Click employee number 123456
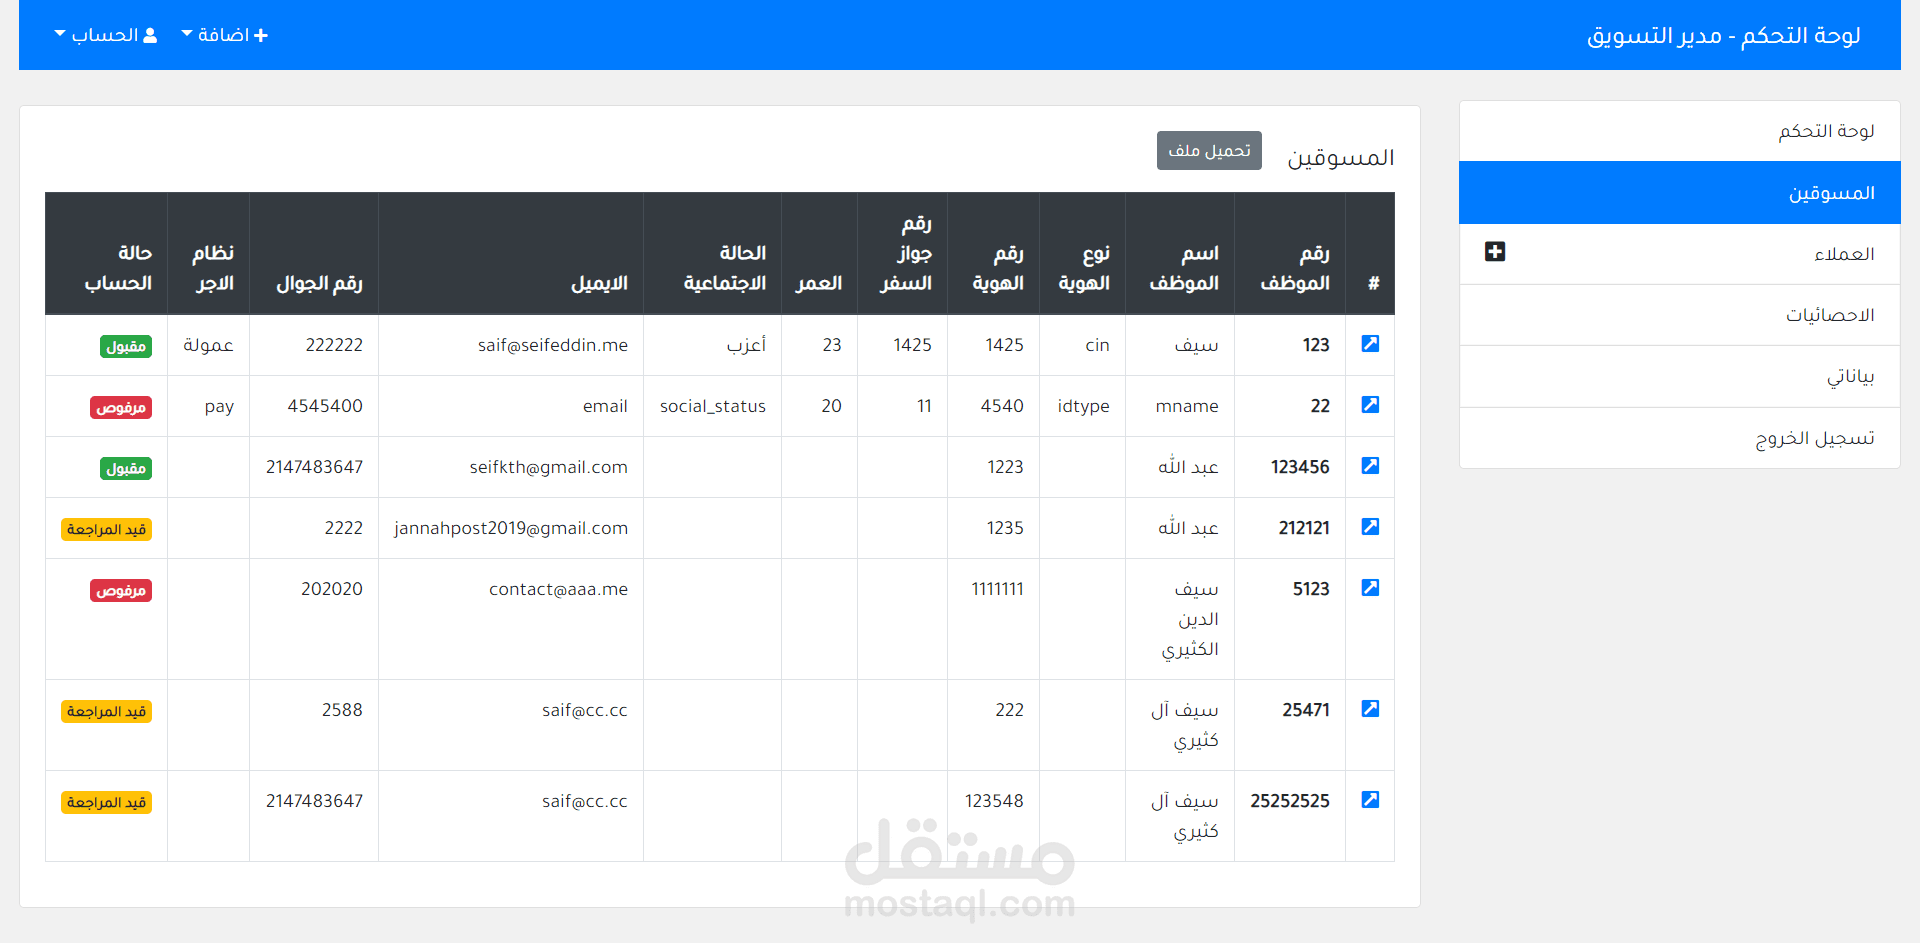The width and height of the screenshot is (1920, 943). (x=1300, y=467)
